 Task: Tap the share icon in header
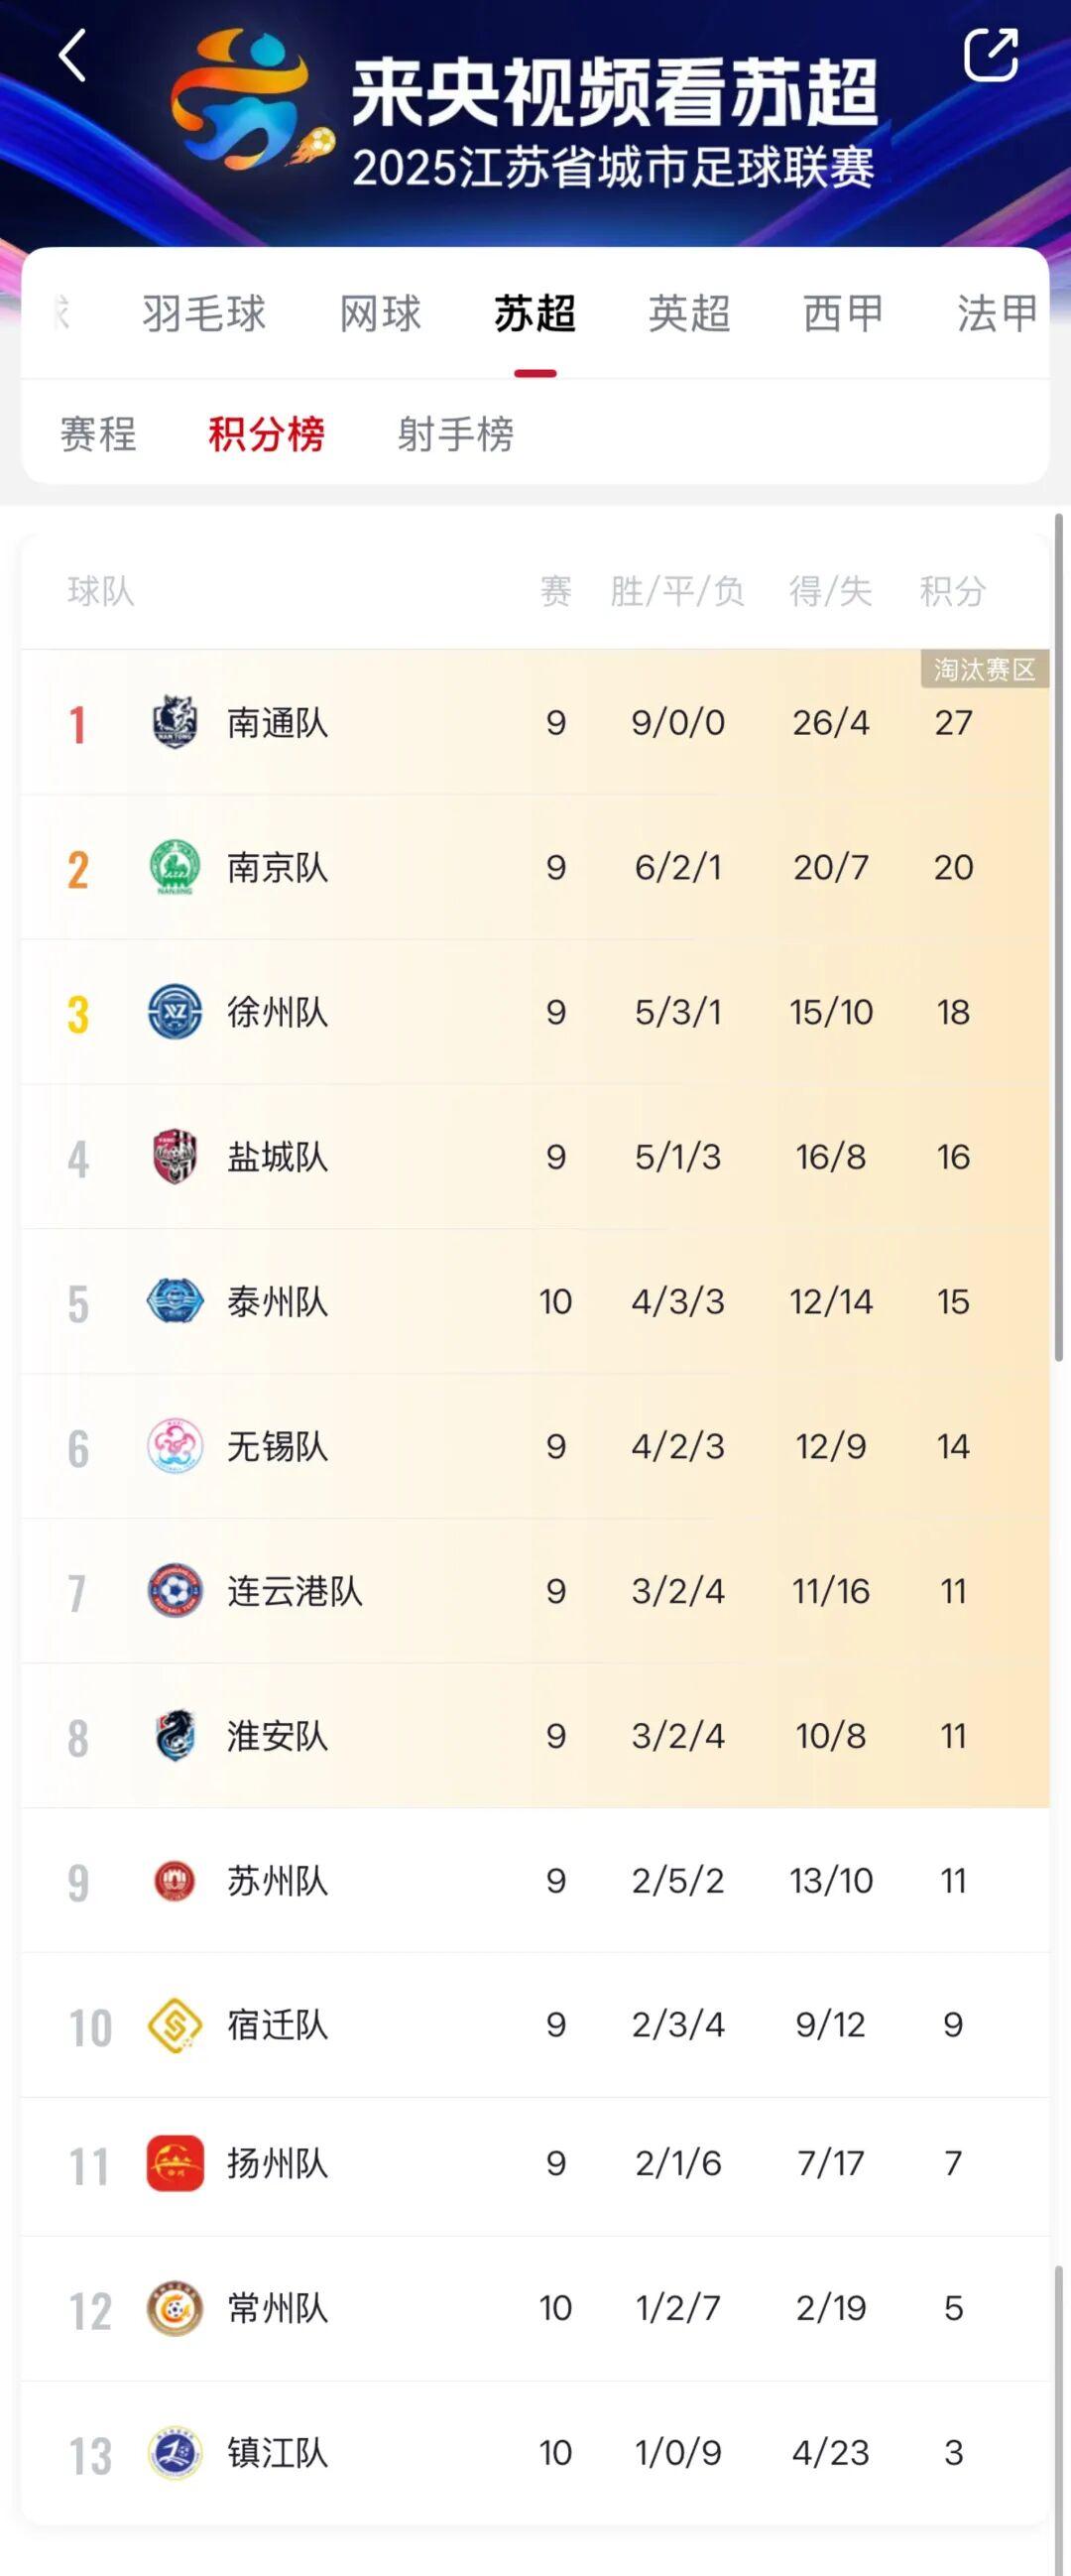click(990, 55)
